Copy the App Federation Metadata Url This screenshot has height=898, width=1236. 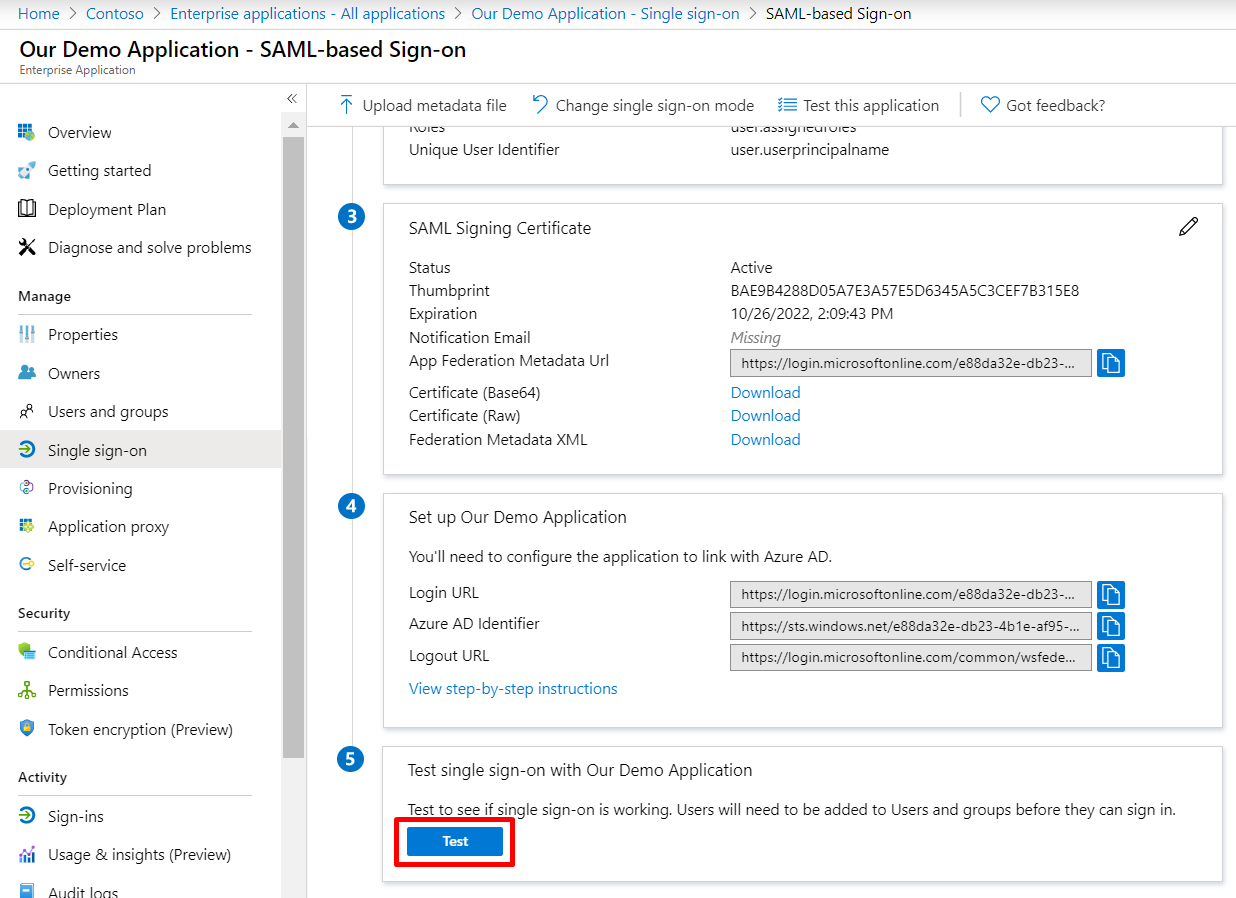[x=1110, y=362]
